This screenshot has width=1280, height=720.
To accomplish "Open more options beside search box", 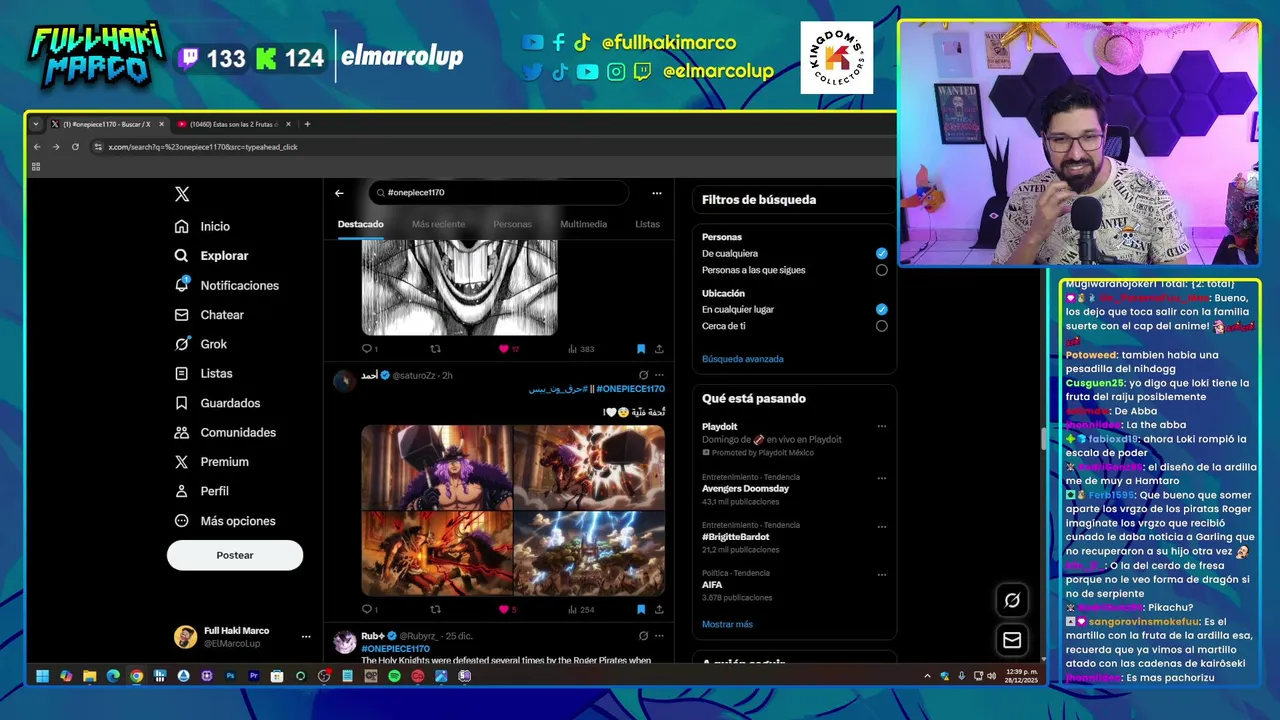I will [x=656, y=193].
